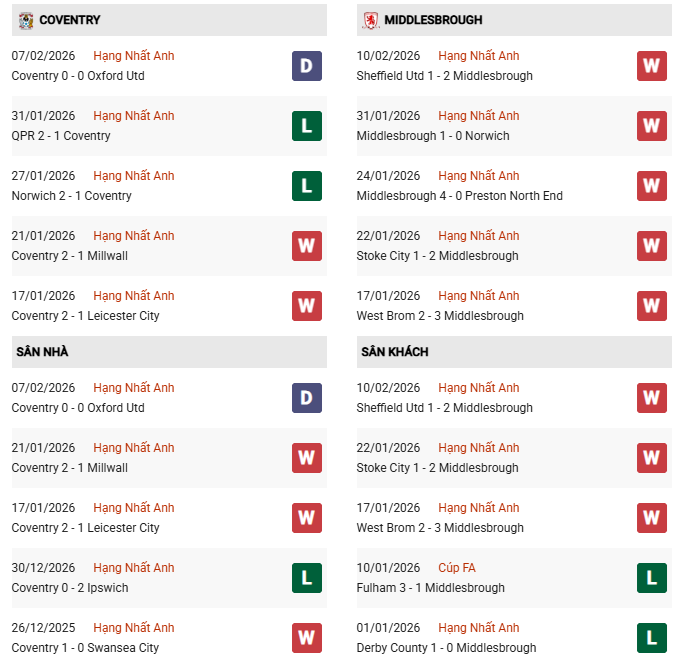Click the Coventry club crest icon

pyautogui.click(x=25, y=20)
